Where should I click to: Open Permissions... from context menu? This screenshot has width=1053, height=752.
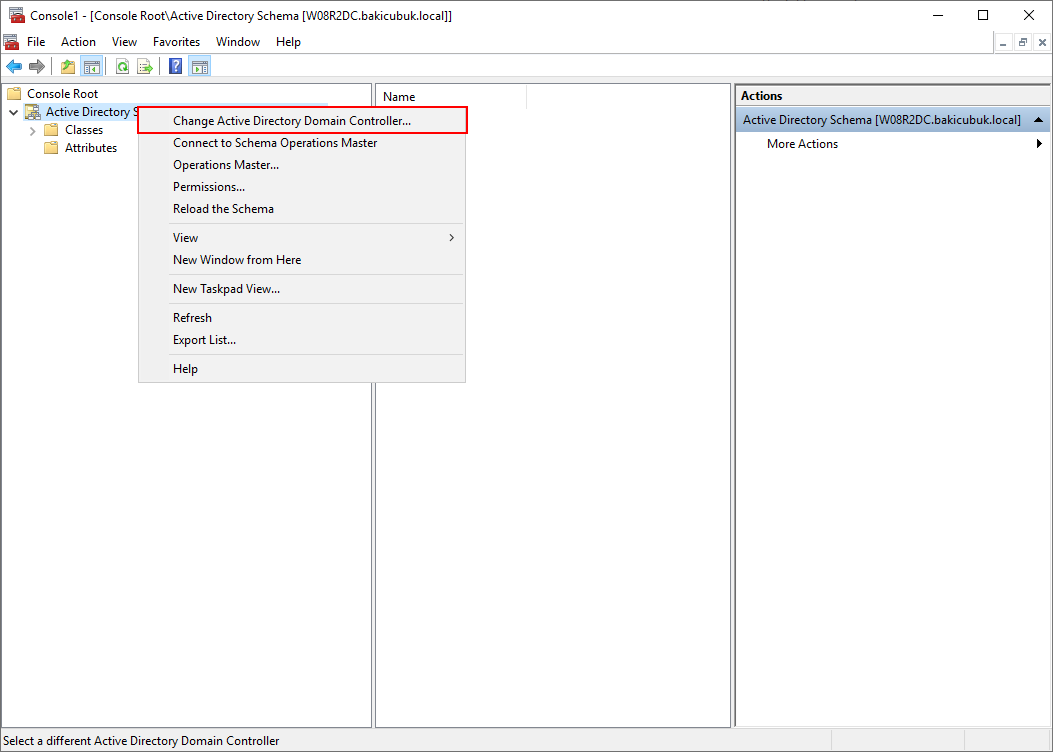tap(302, 187)
